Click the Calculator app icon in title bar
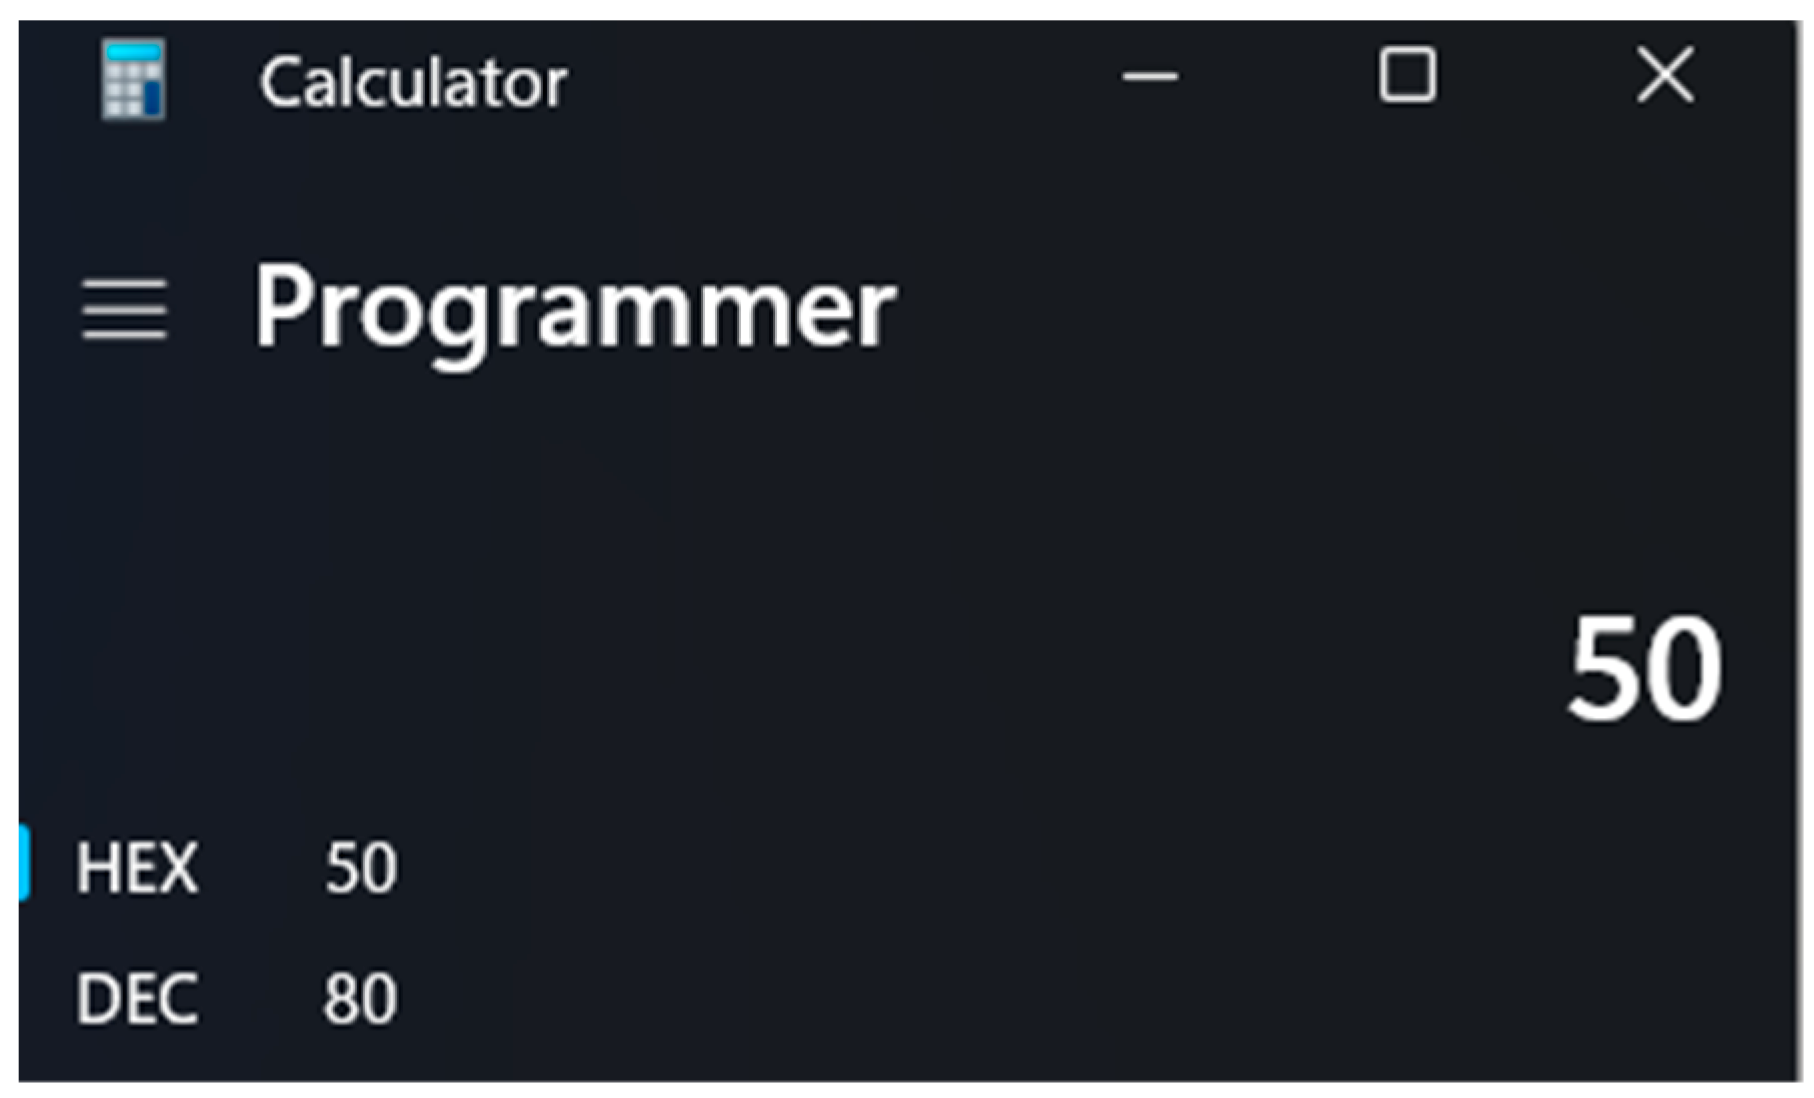Screen dimensions: 1814x1098 (x=133, y=80)
